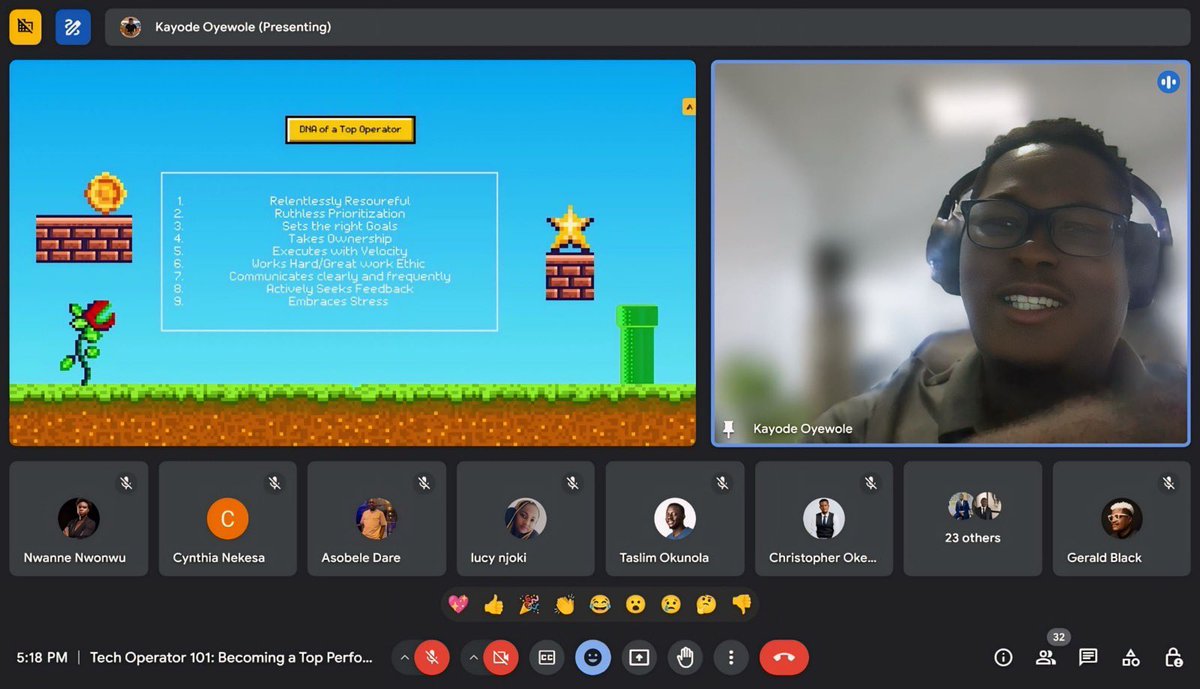Open the 23 others tile
This screenshot has width=1200, height=689.
972,518
